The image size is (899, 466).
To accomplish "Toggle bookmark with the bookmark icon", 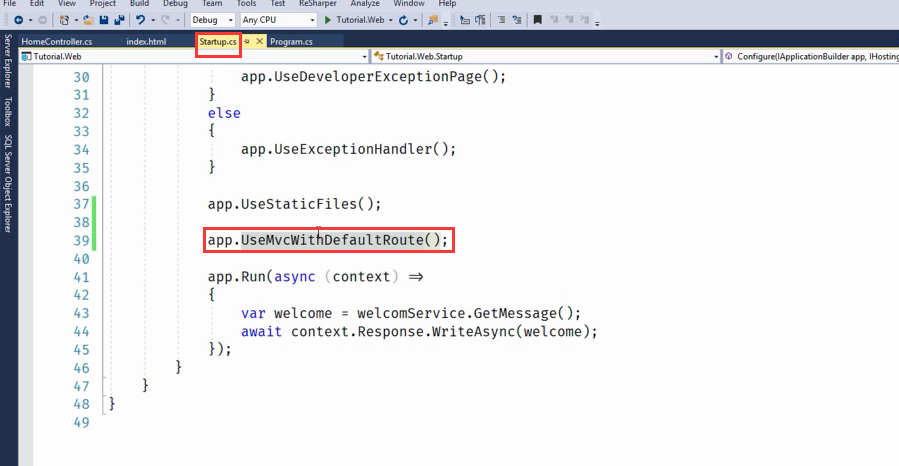I will [537, 20].
